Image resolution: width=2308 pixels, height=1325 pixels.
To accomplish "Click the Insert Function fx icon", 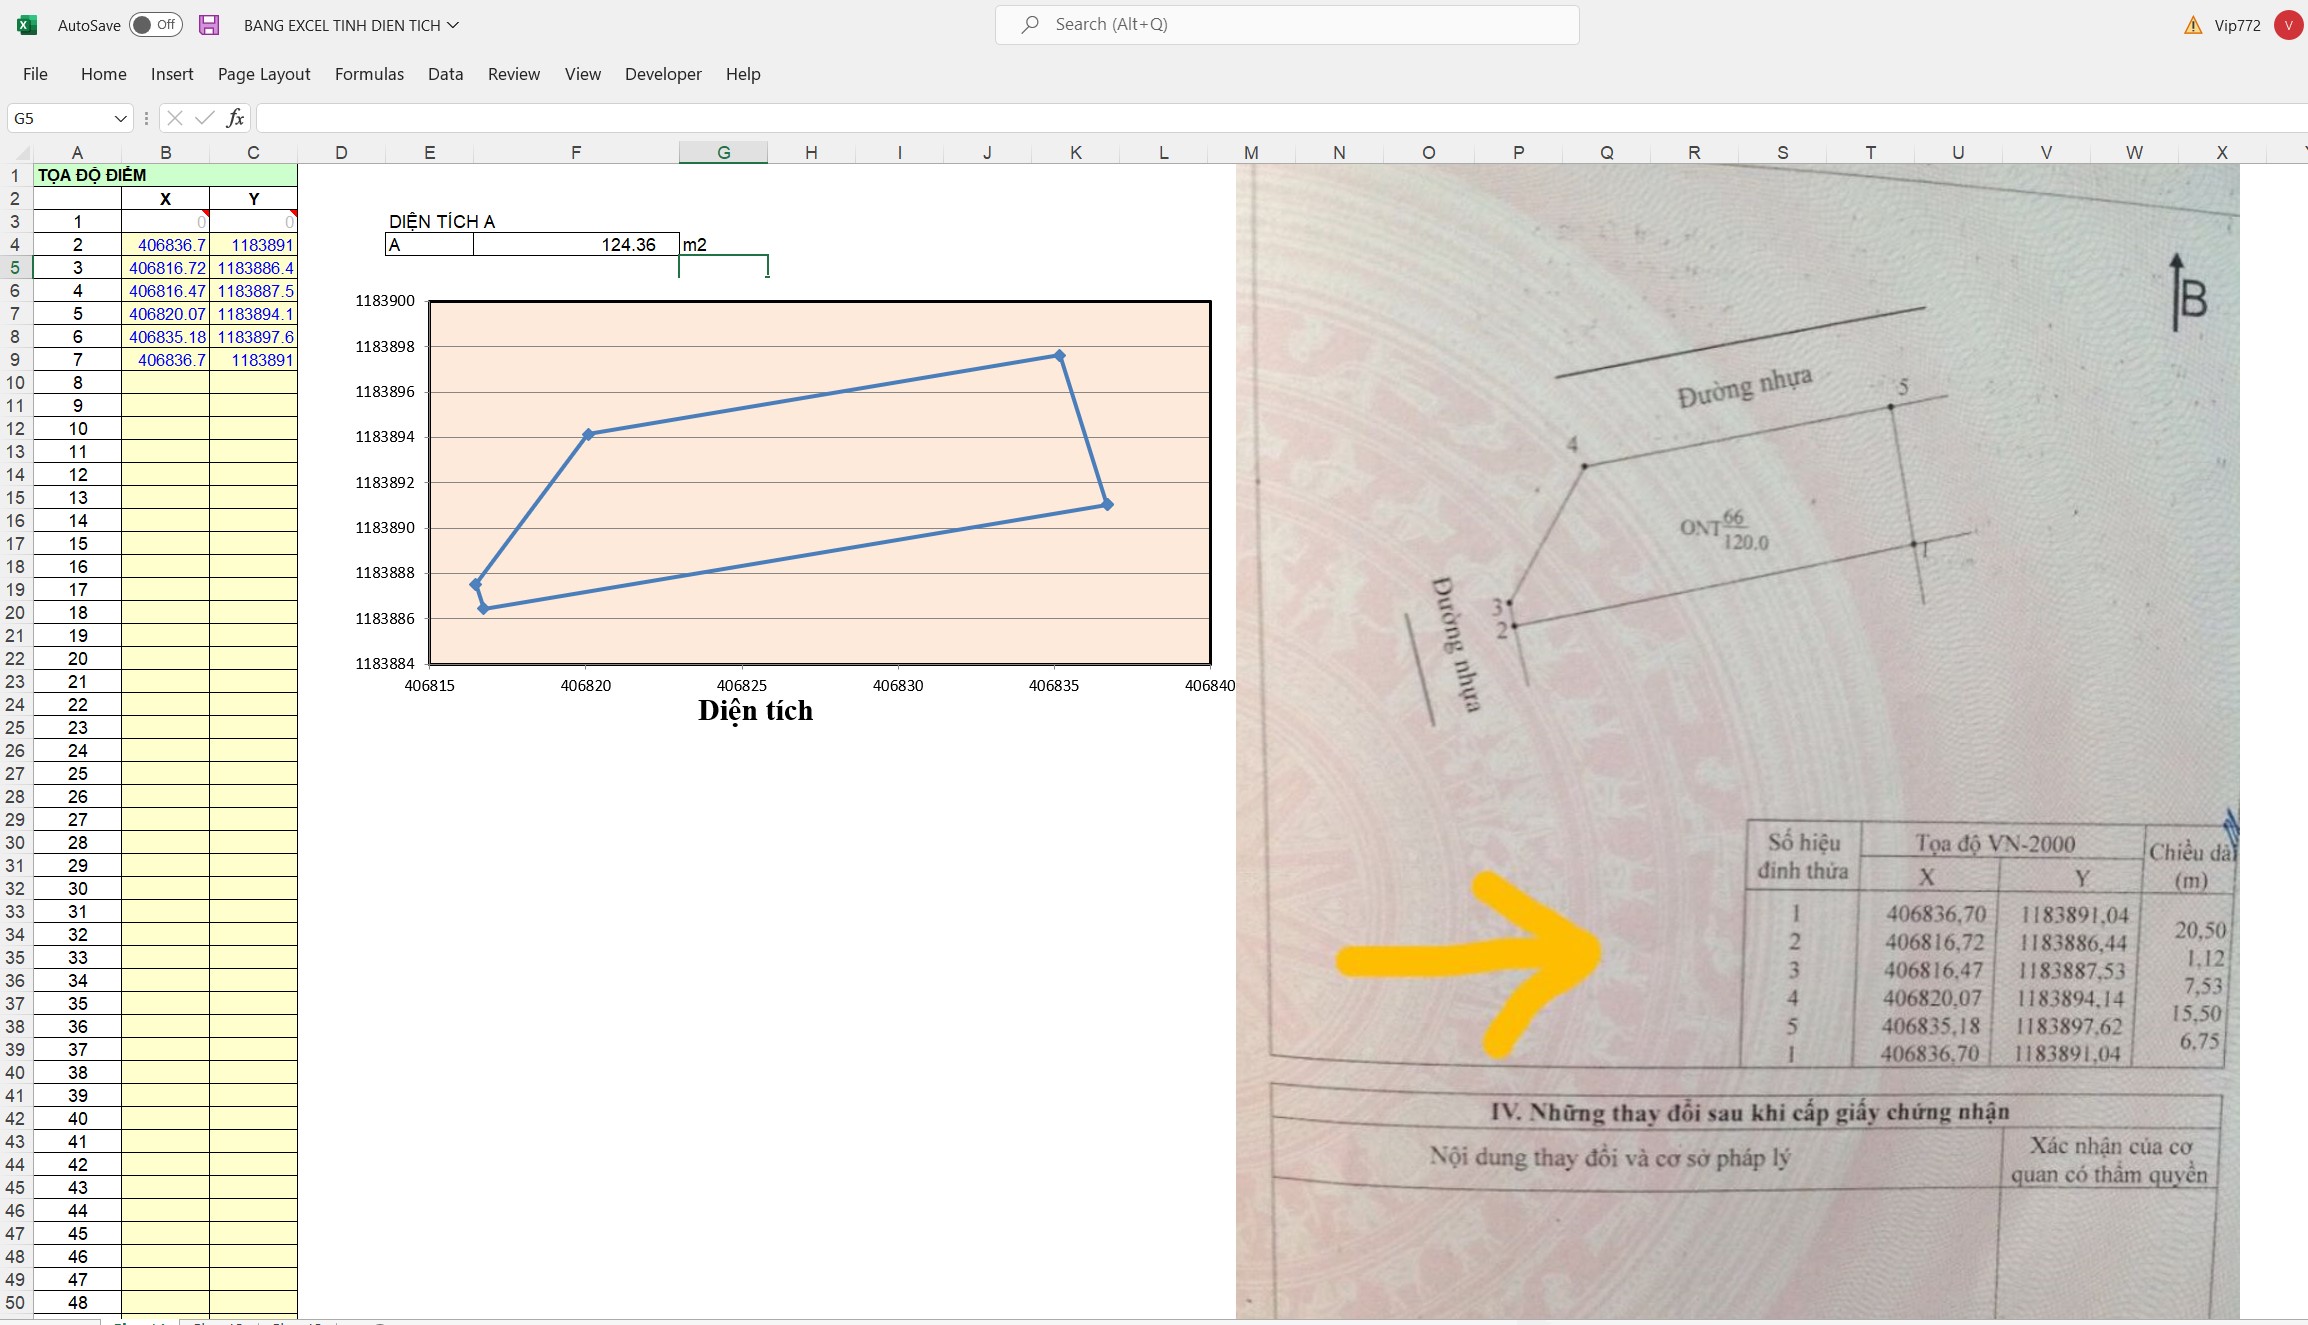I will tap(235, 118).
